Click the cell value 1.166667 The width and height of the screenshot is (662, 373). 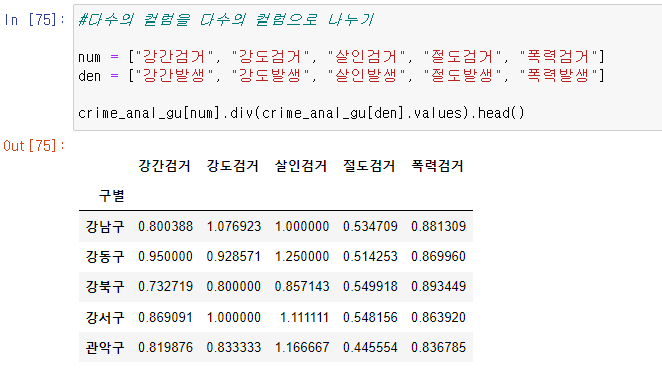(x=302, y=347)
